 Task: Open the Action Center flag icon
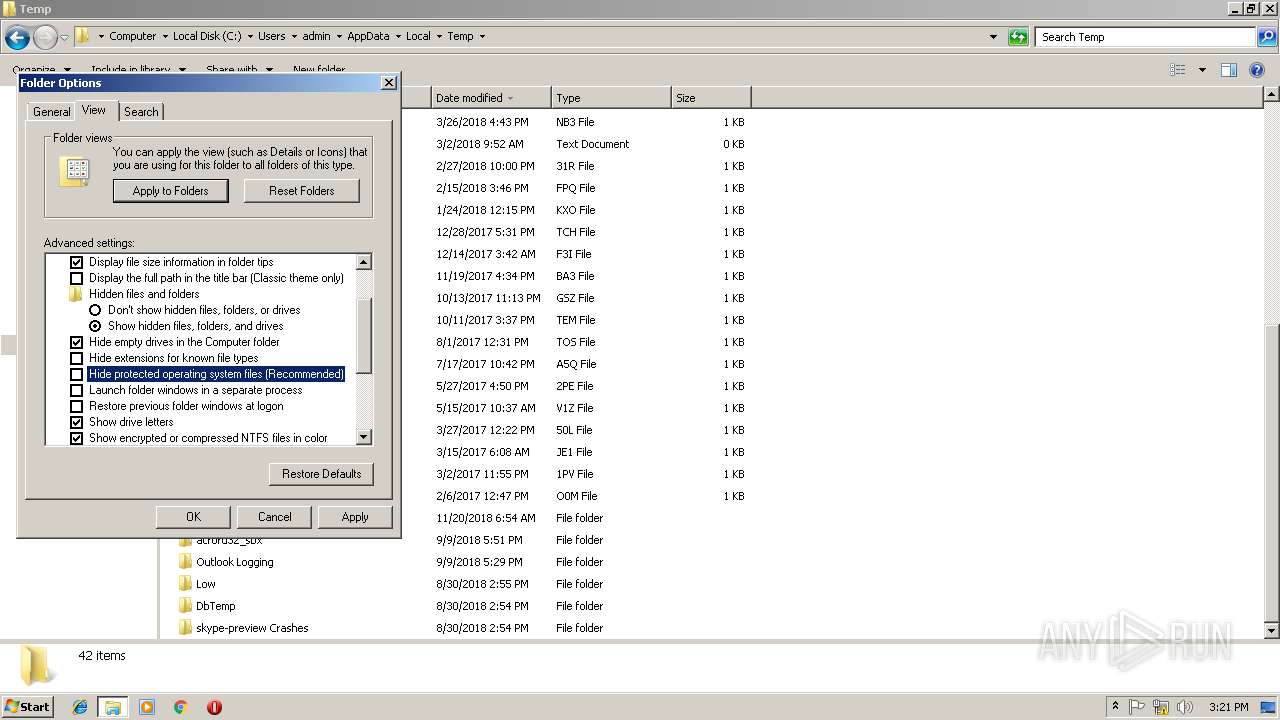(1138, 707)
